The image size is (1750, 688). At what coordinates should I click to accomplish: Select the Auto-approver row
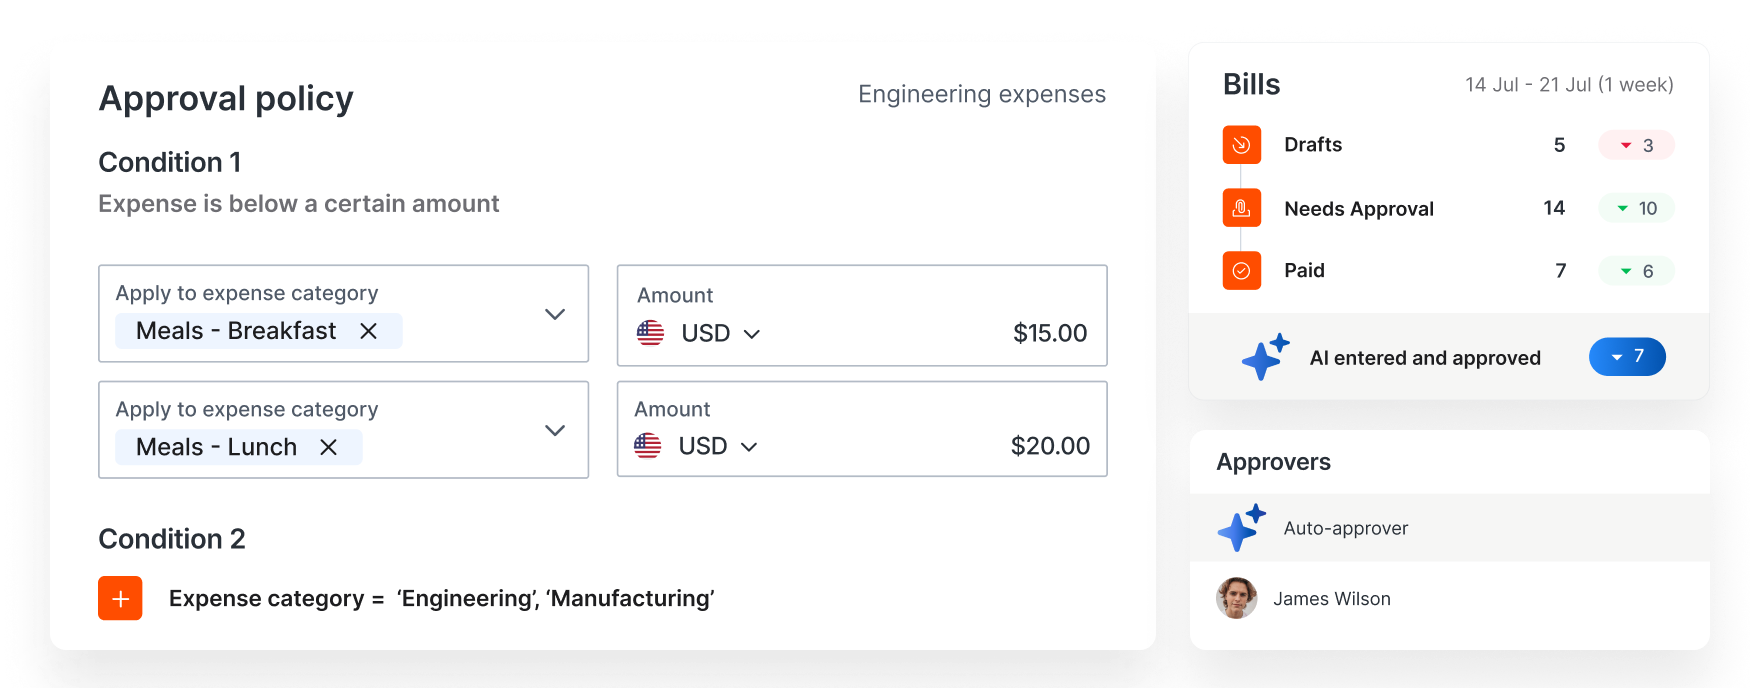coord(1449,528)
